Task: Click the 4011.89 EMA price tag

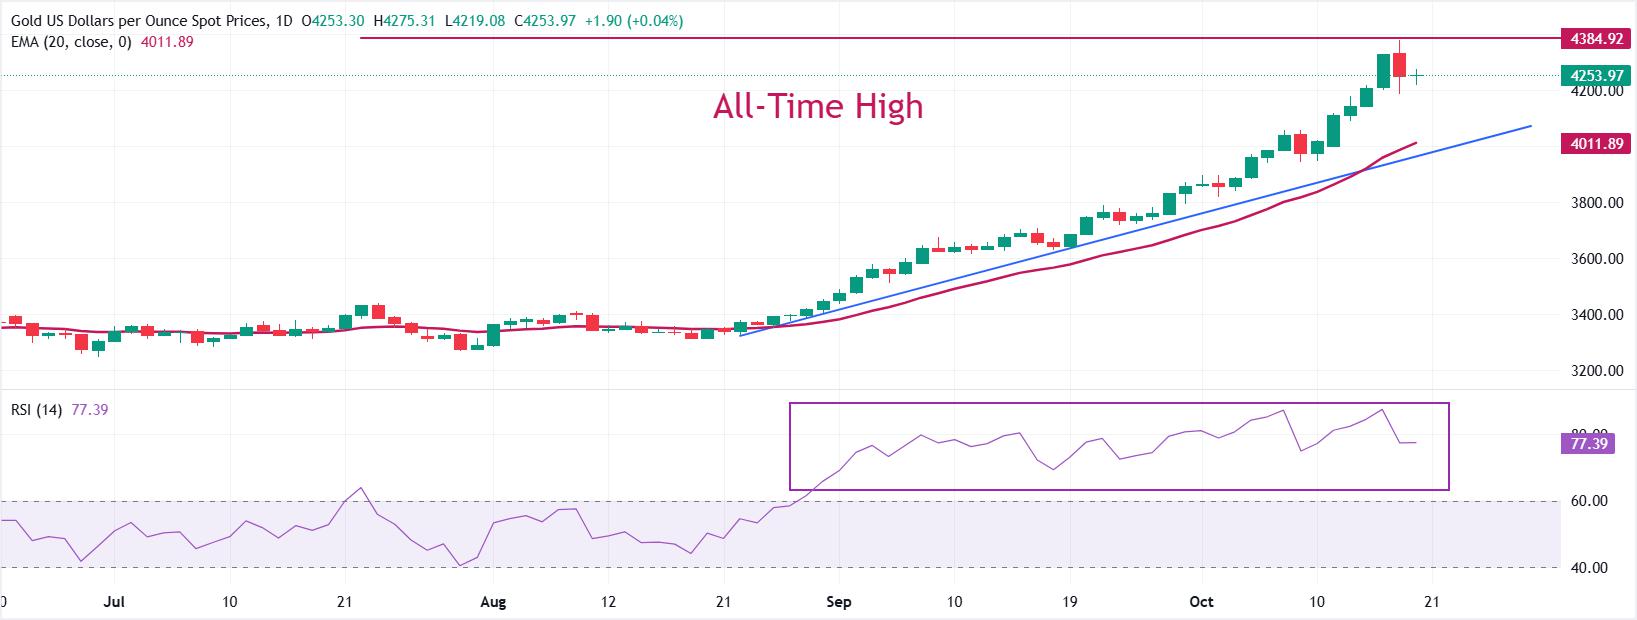Action: 1596,144
